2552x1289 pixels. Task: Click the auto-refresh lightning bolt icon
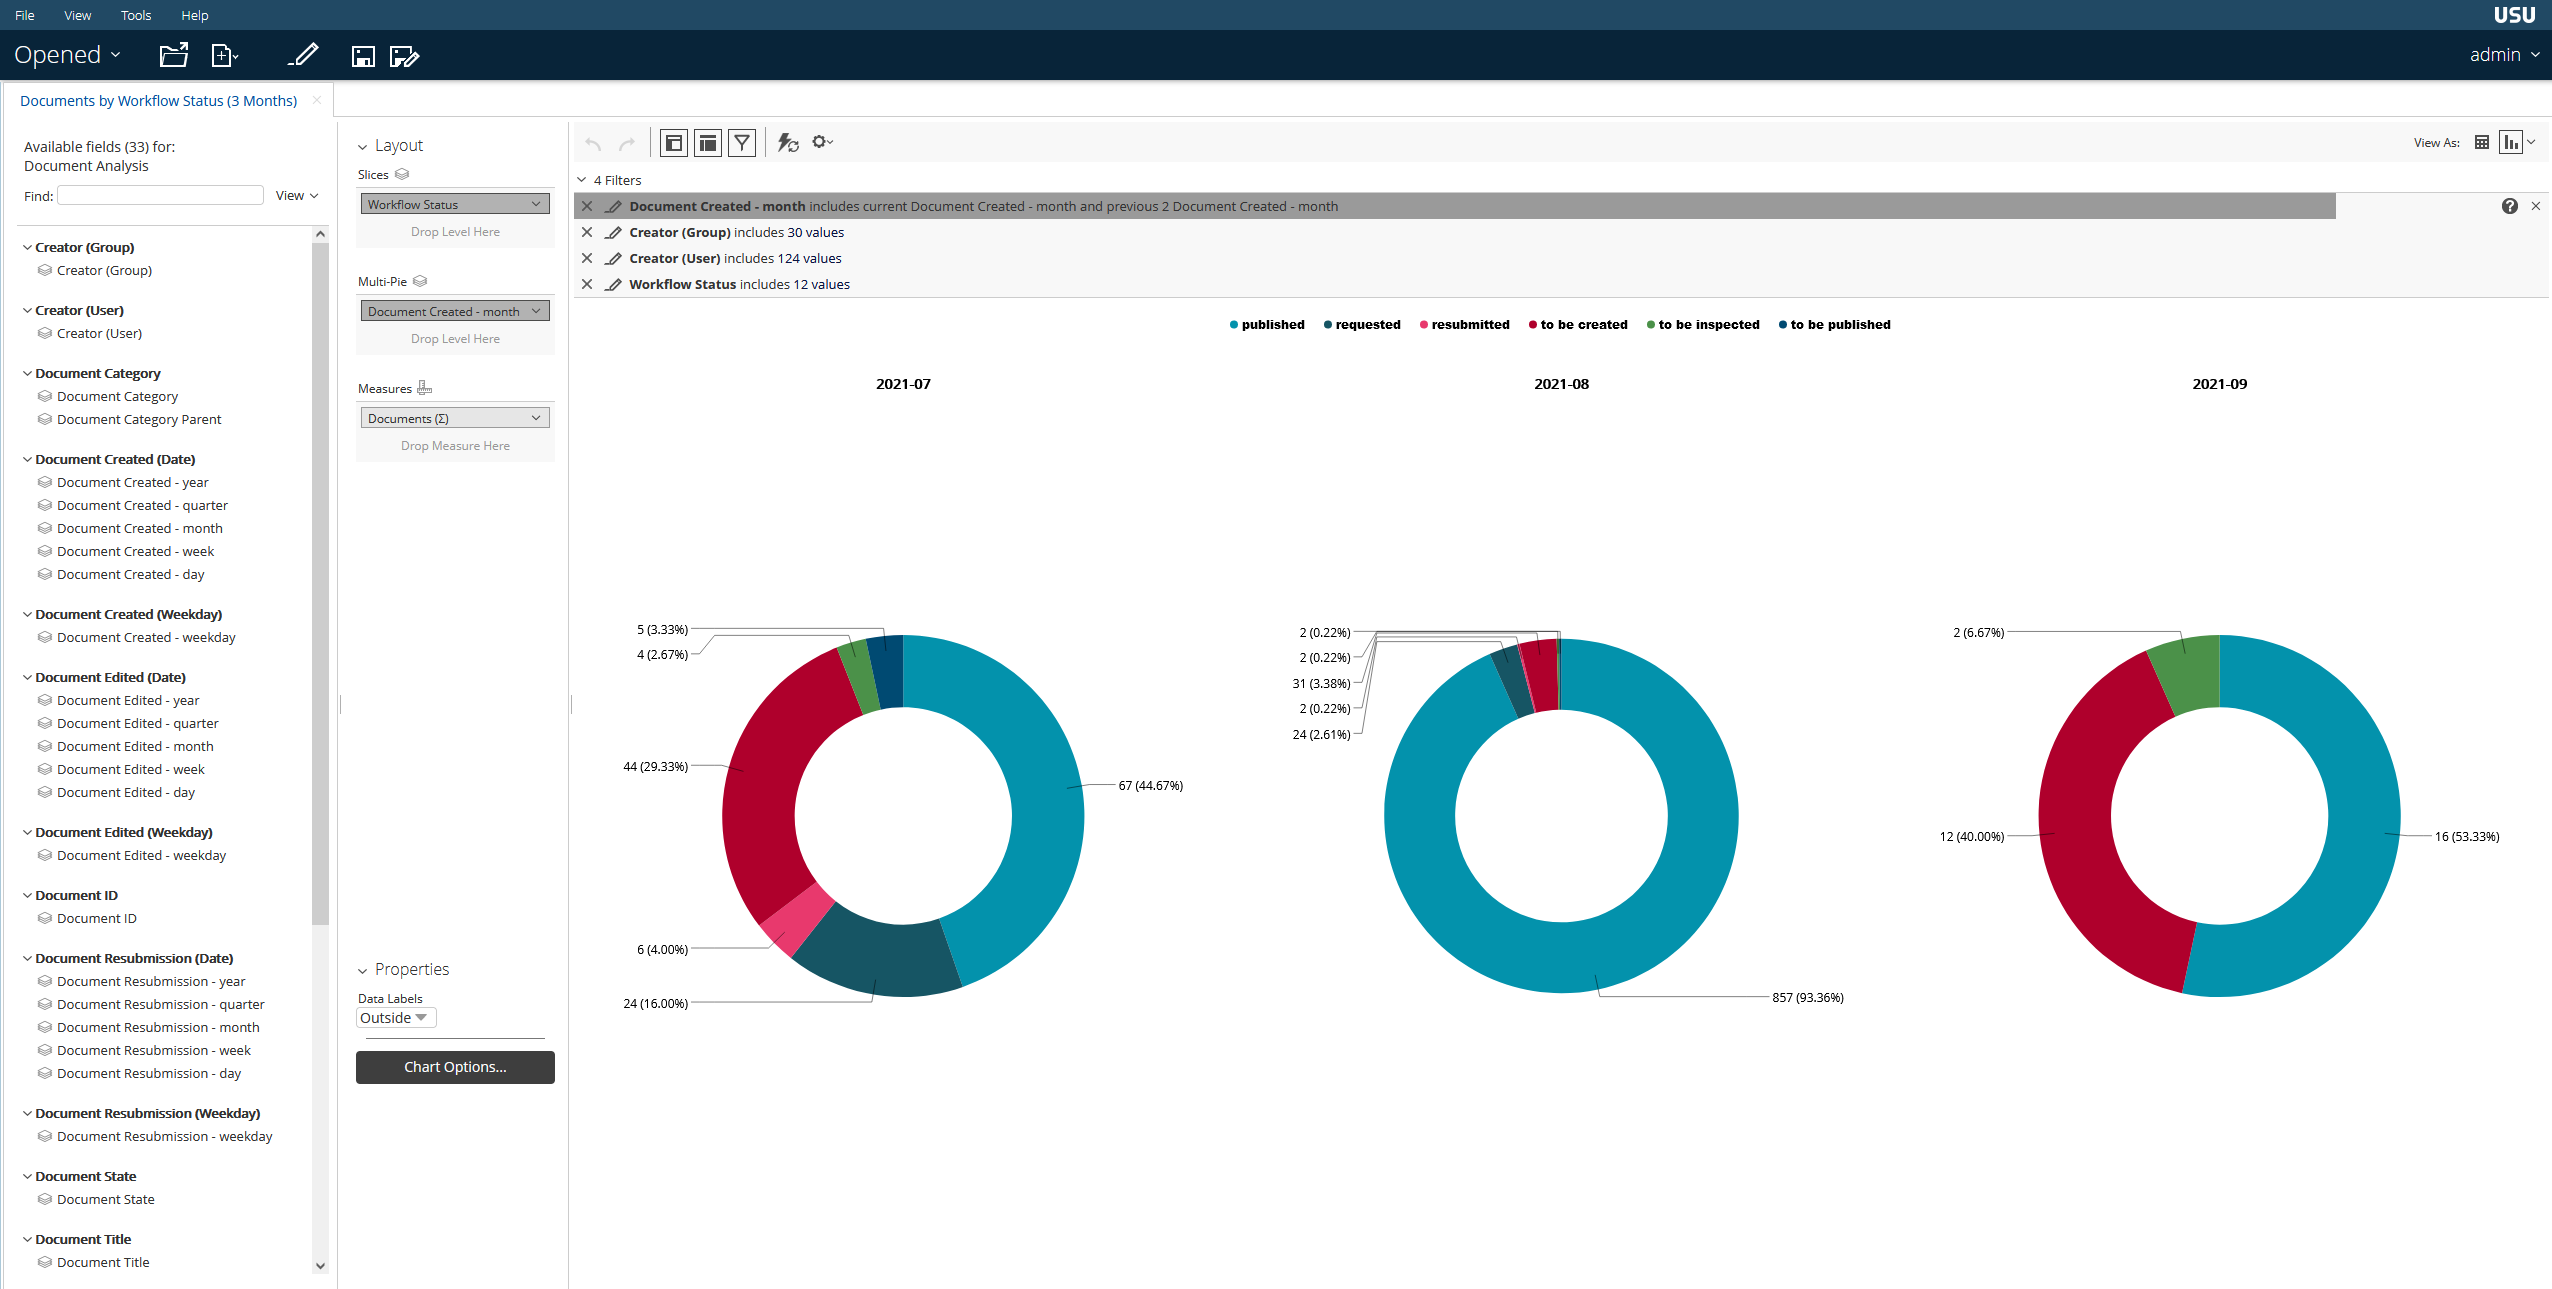pyautogui.click(x=788, y=143)
